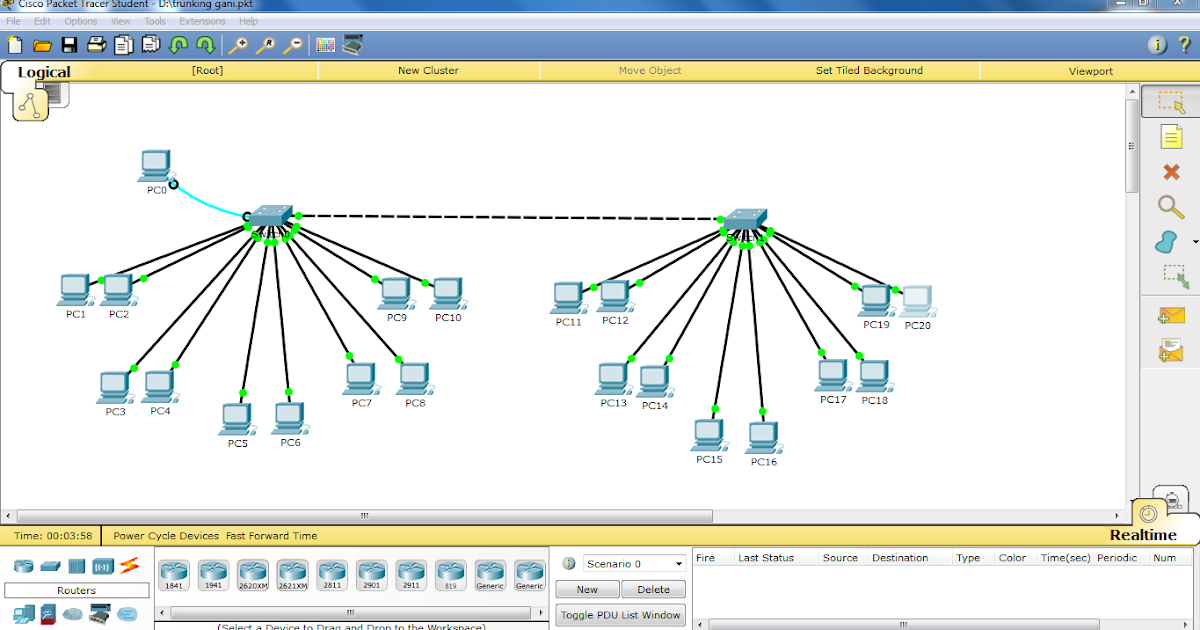Choose the Hubs device category icon
This screenshot has width=1200, height=630.
point(76,567)
